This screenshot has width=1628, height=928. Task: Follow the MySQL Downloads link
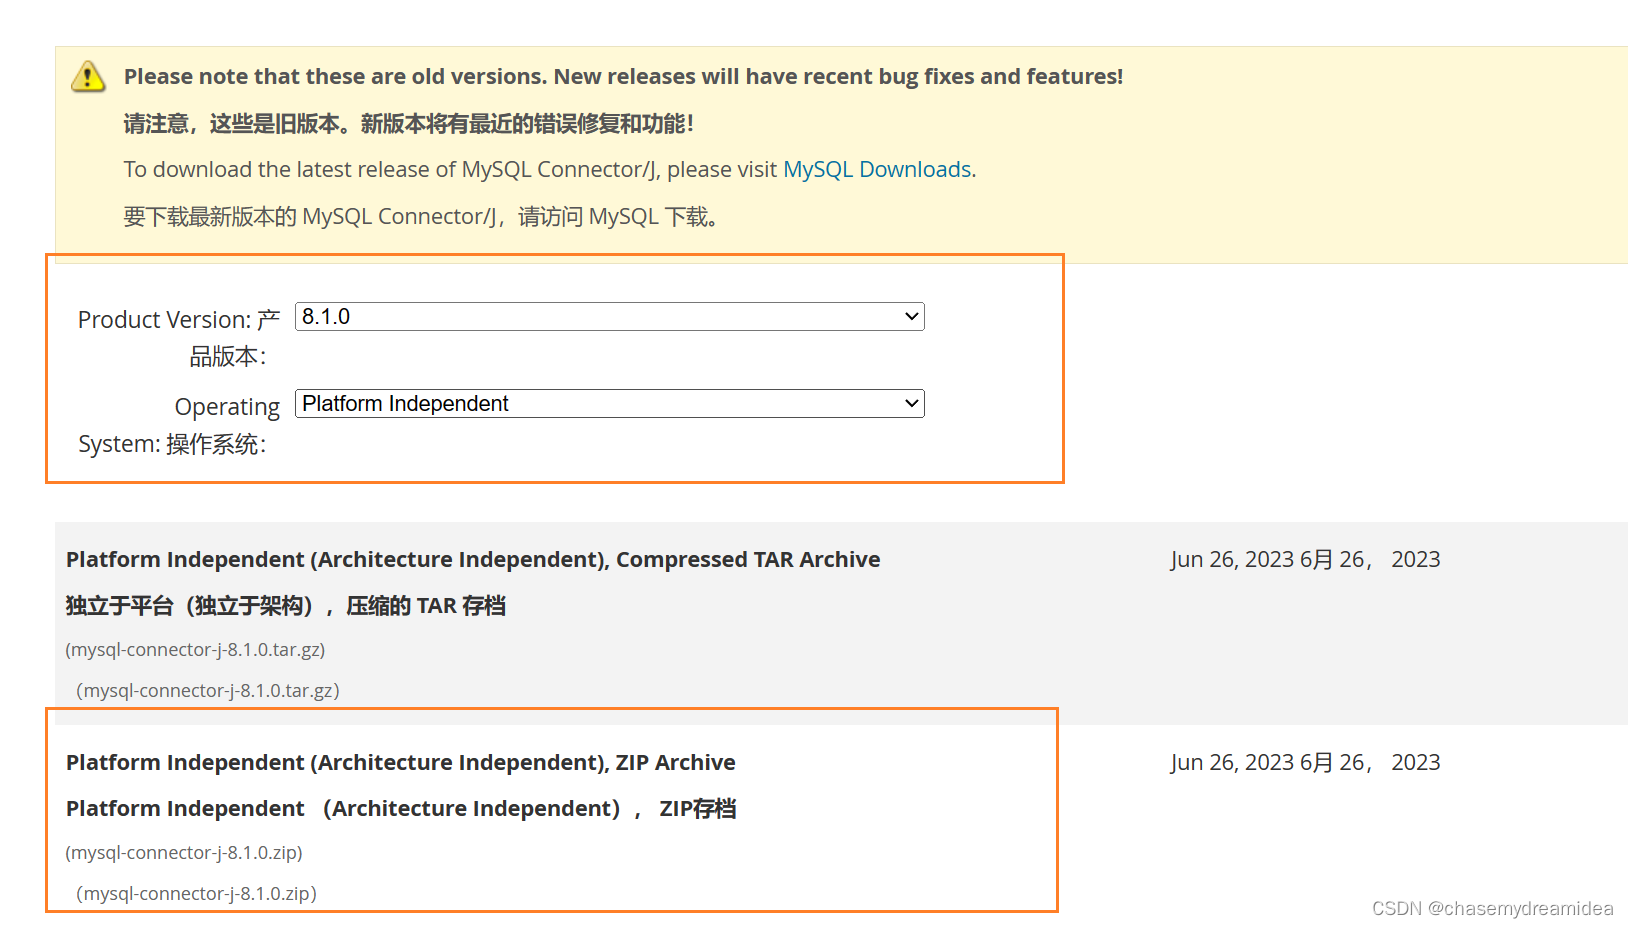click(x=877, y=170)
